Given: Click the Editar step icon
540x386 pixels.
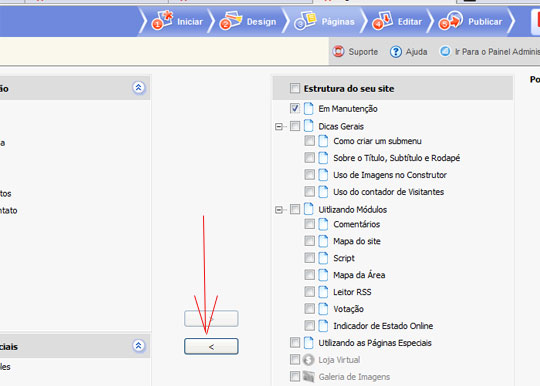Looking at the screenshot, I should pos(382,20).
